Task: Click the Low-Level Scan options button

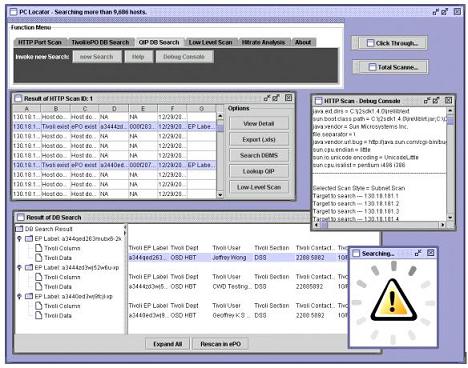Action: tap(259, 187)
